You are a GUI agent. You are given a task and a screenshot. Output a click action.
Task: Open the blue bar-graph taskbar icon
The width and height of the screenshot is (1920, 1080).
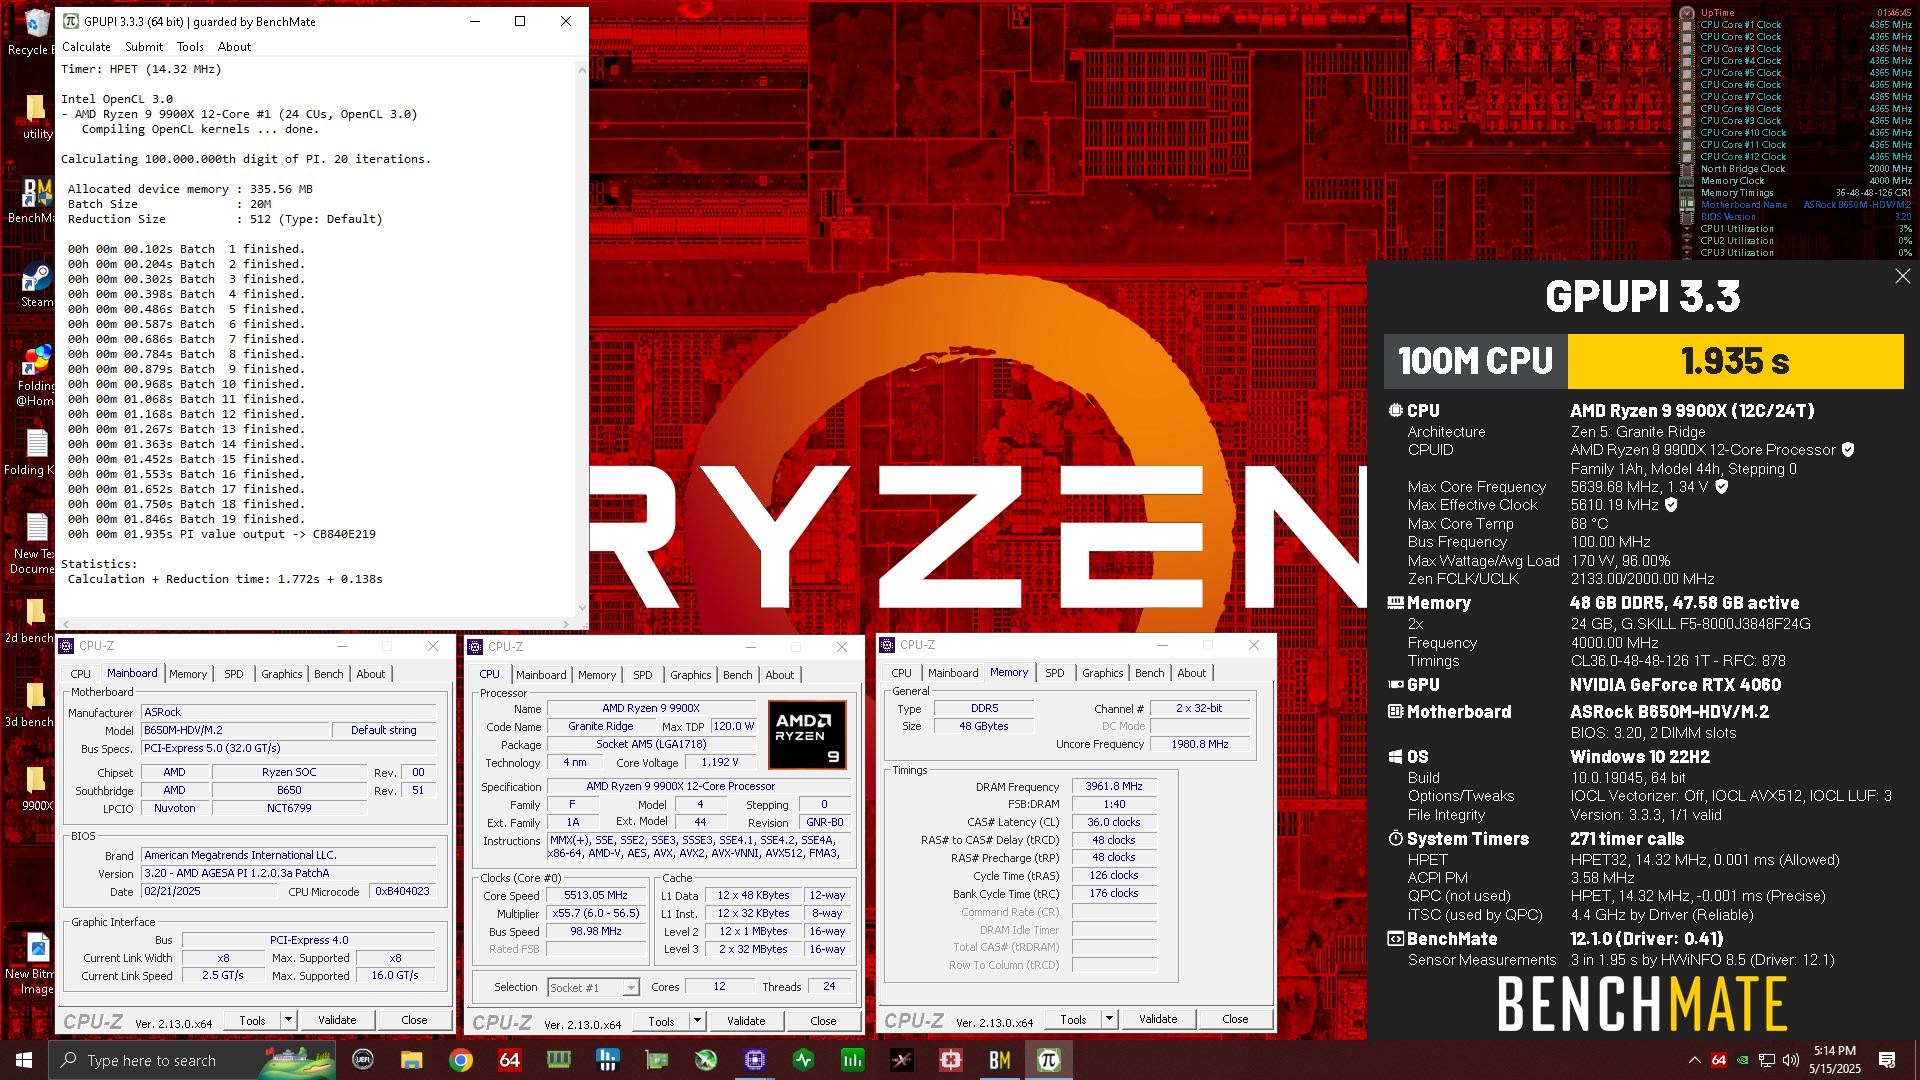point(608,1060)
